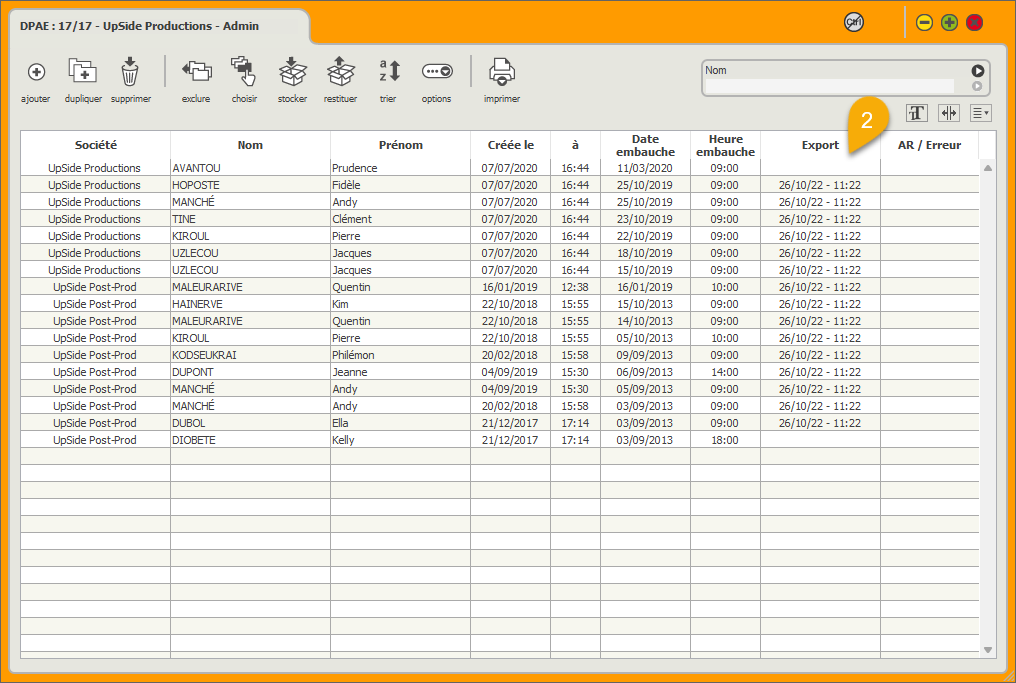Click hire date 06/09/2013

pos(645,372)
